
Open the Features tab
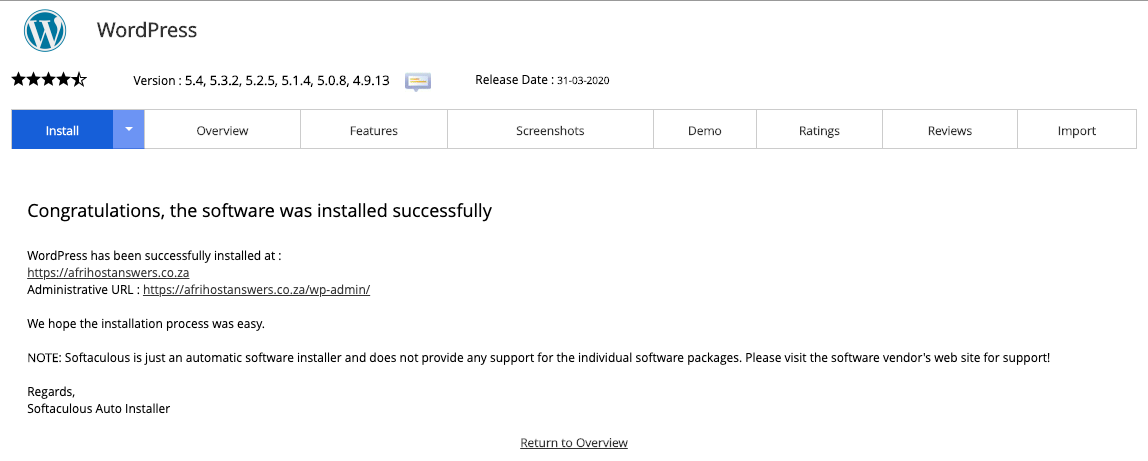[x=374, y=131]
